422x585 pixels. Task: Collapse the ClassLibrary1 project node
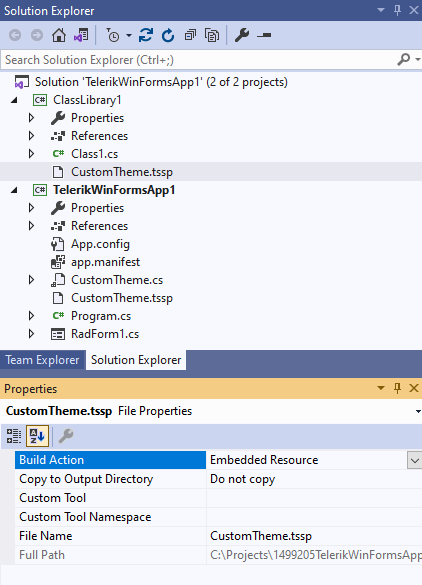[14, 100]
